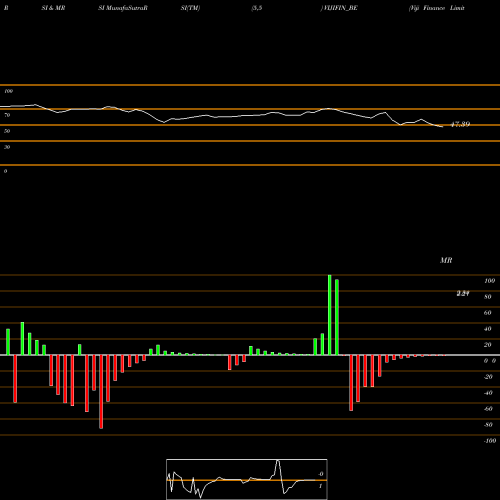Viewport: 500px width, 500px height.
Task: Click the SI & MR header text
Action: [53, 8]
